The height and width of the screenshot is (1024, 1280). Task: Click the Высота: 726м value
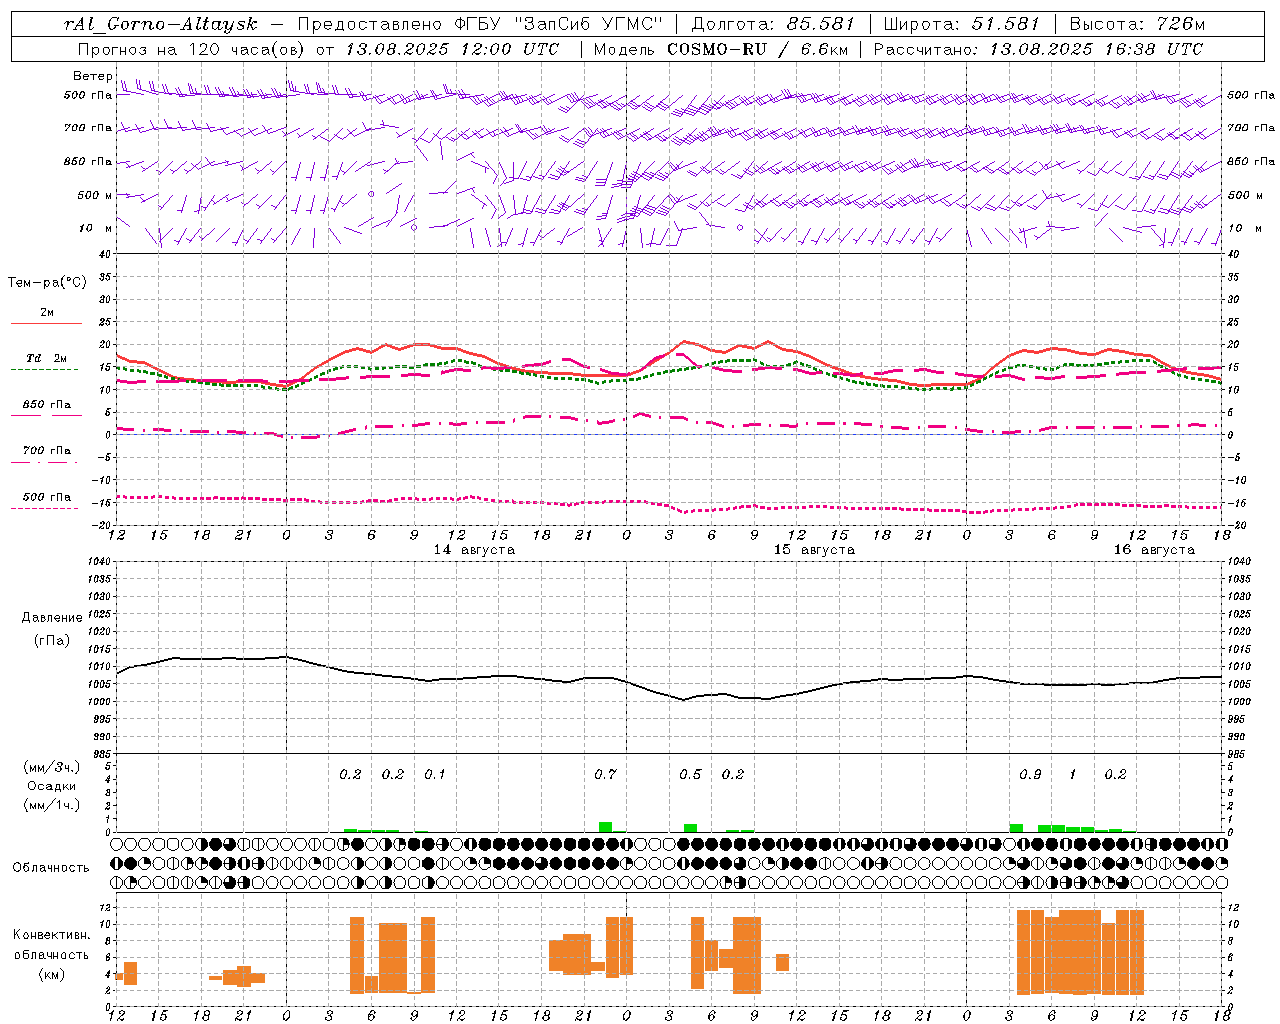1137,24
